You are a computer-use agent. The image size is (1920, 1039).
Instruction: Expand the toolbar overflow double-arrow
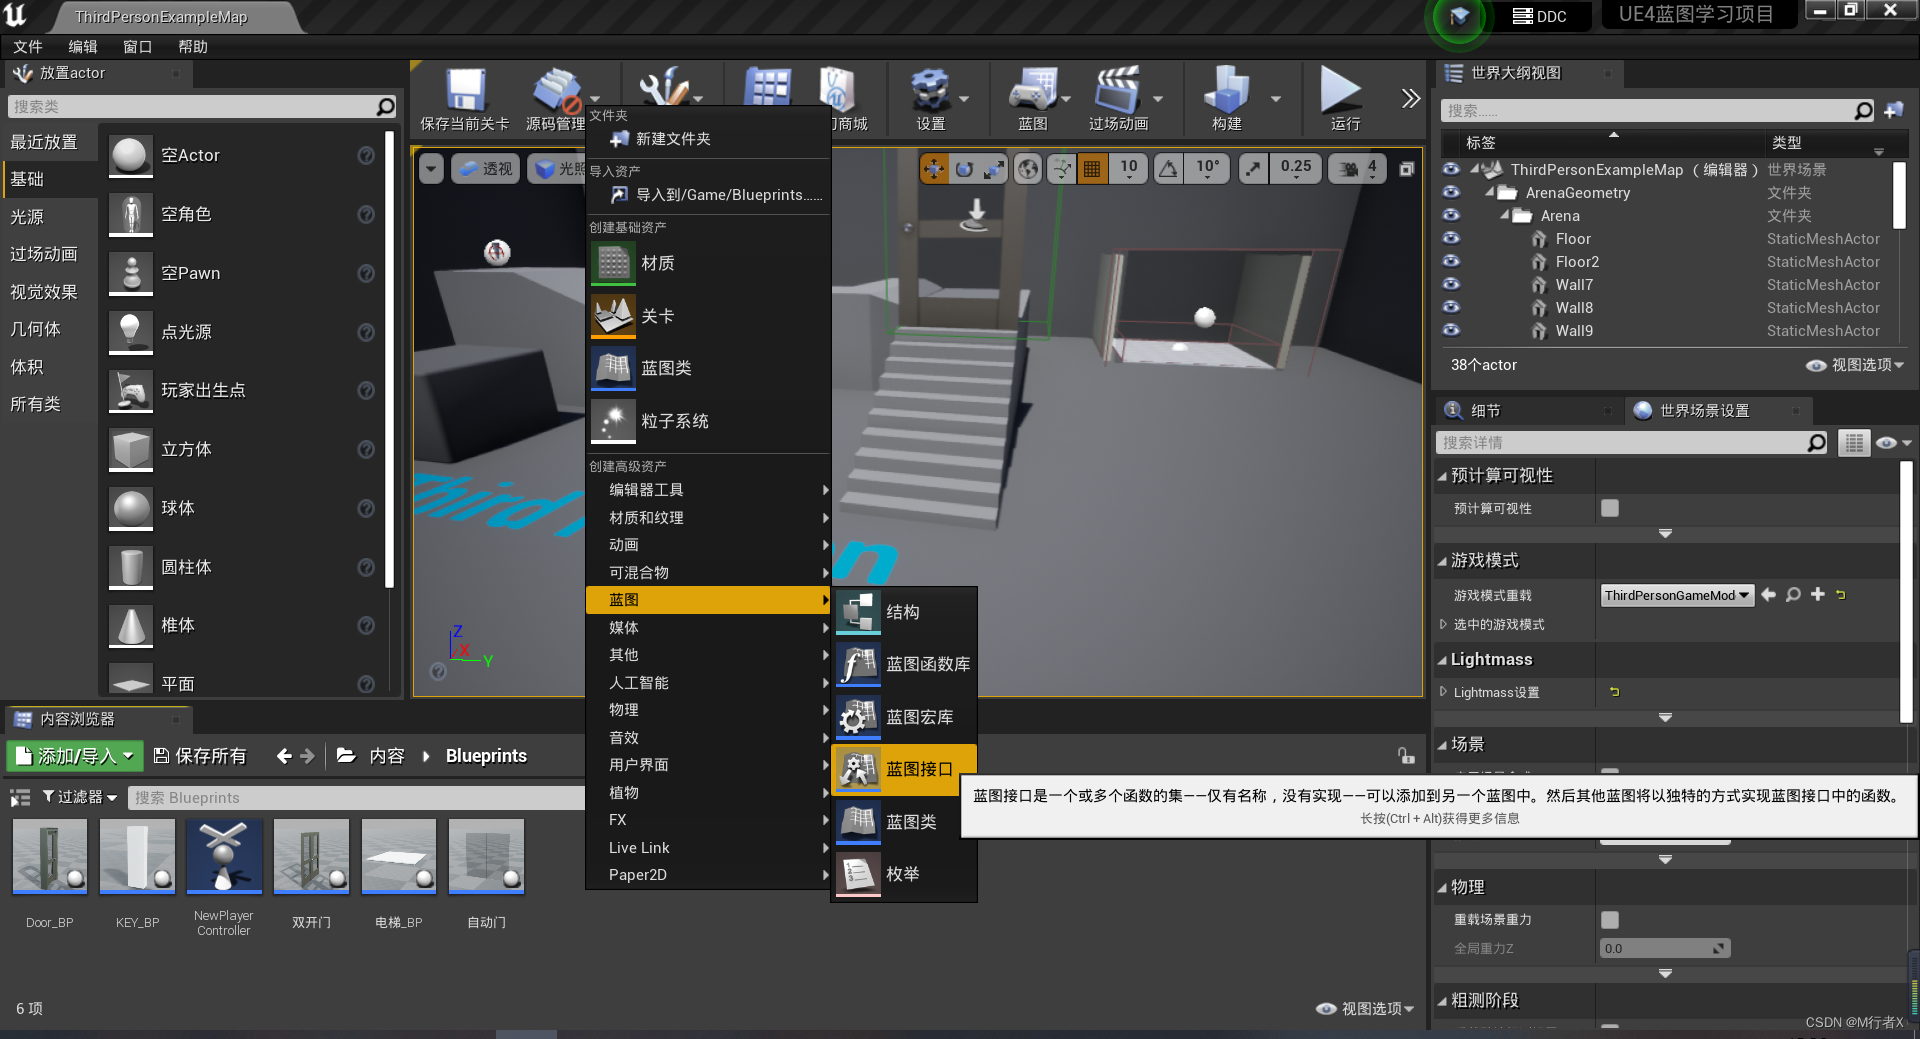tap(1410, 98)
